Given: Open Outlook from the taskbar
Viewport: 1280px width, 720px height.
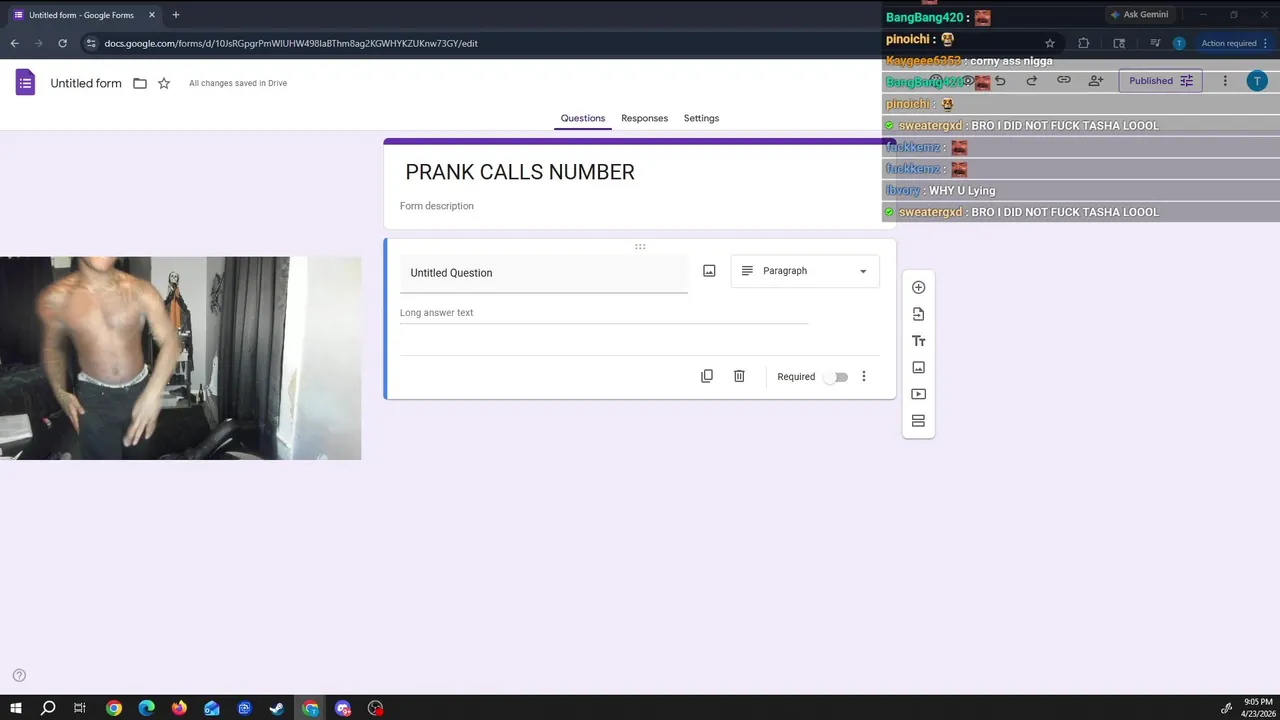Looking at the screenshot, I should (212, 708).
